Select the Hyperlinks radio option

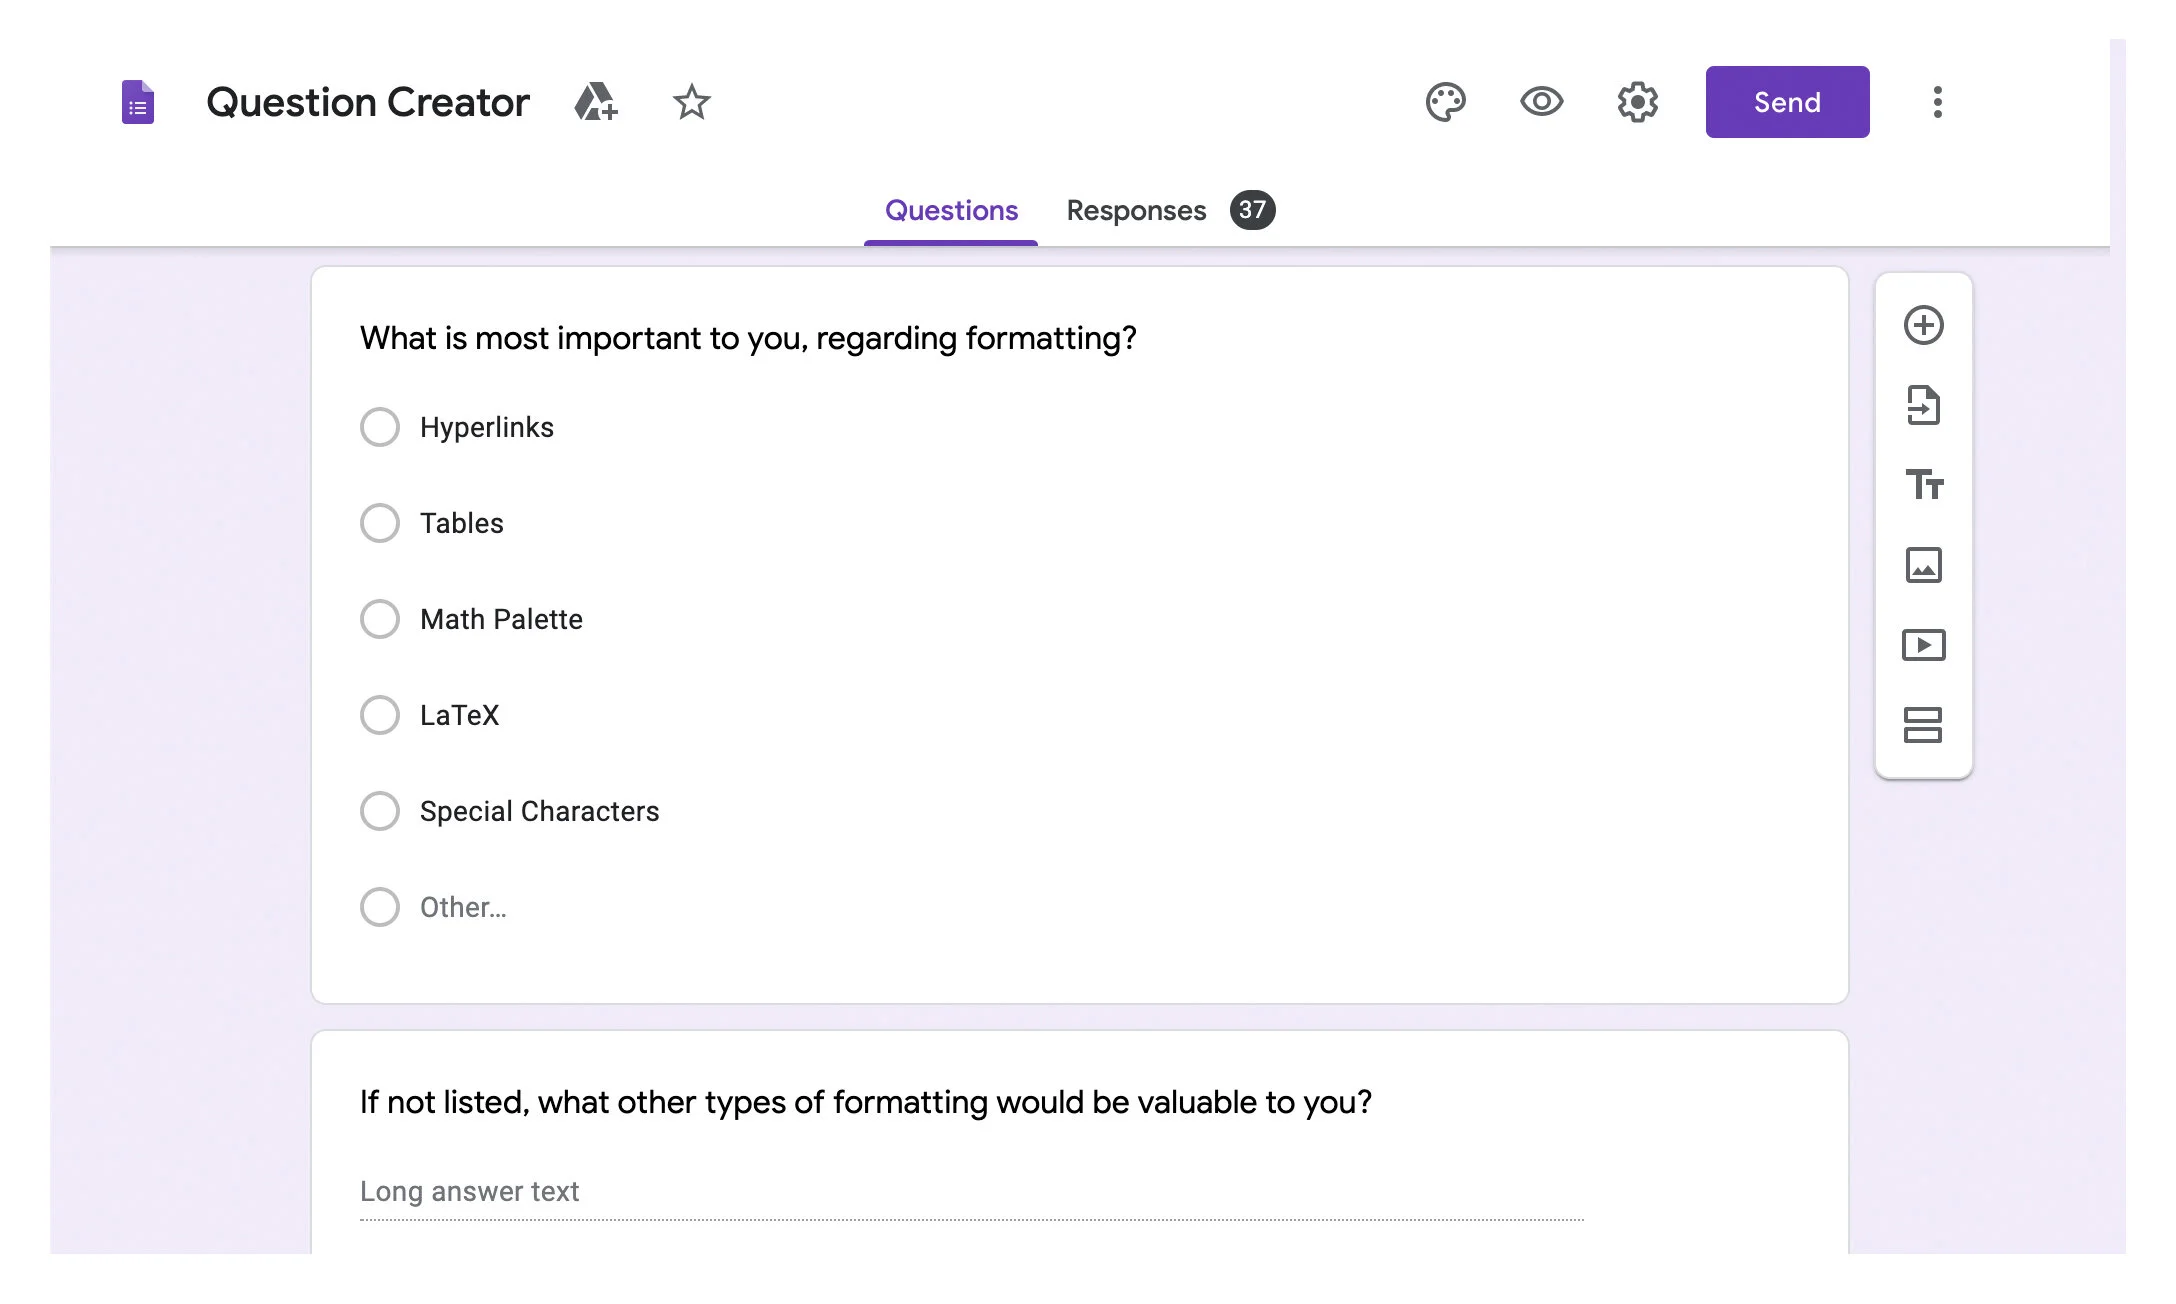[x=380, y=427]
